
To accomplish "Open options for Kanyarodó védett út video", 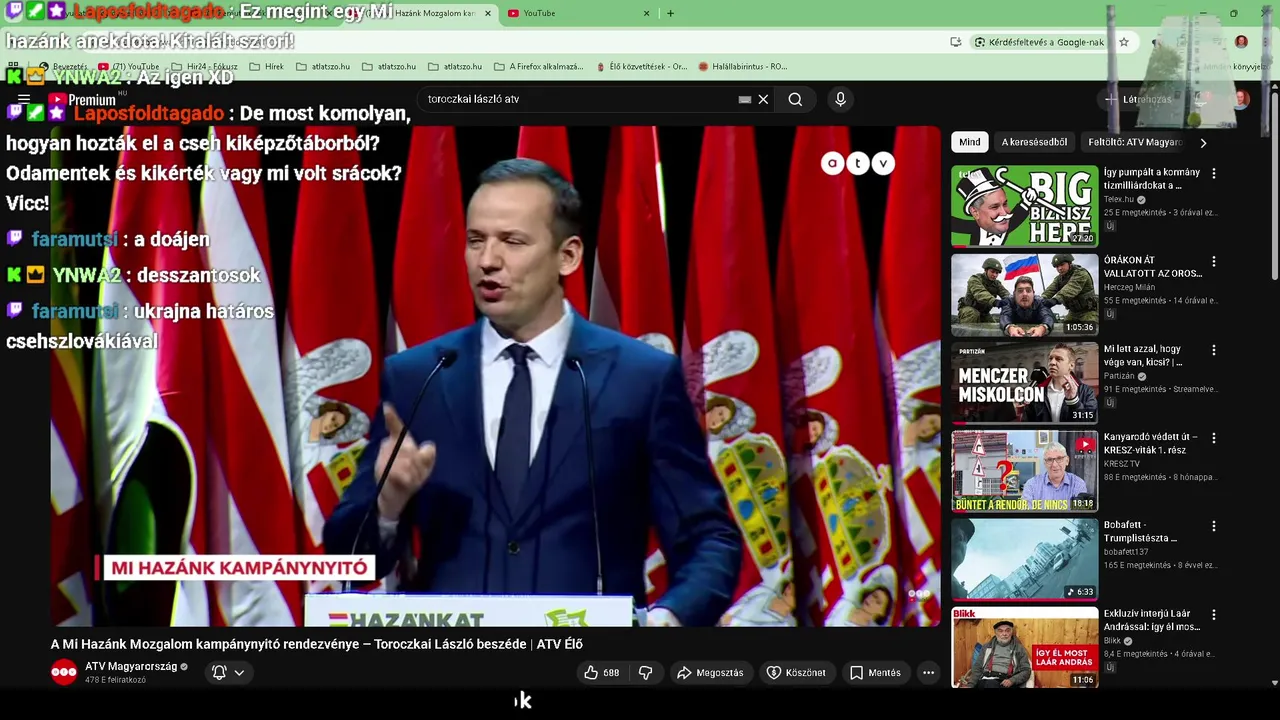I will [x=1214, y=438].
